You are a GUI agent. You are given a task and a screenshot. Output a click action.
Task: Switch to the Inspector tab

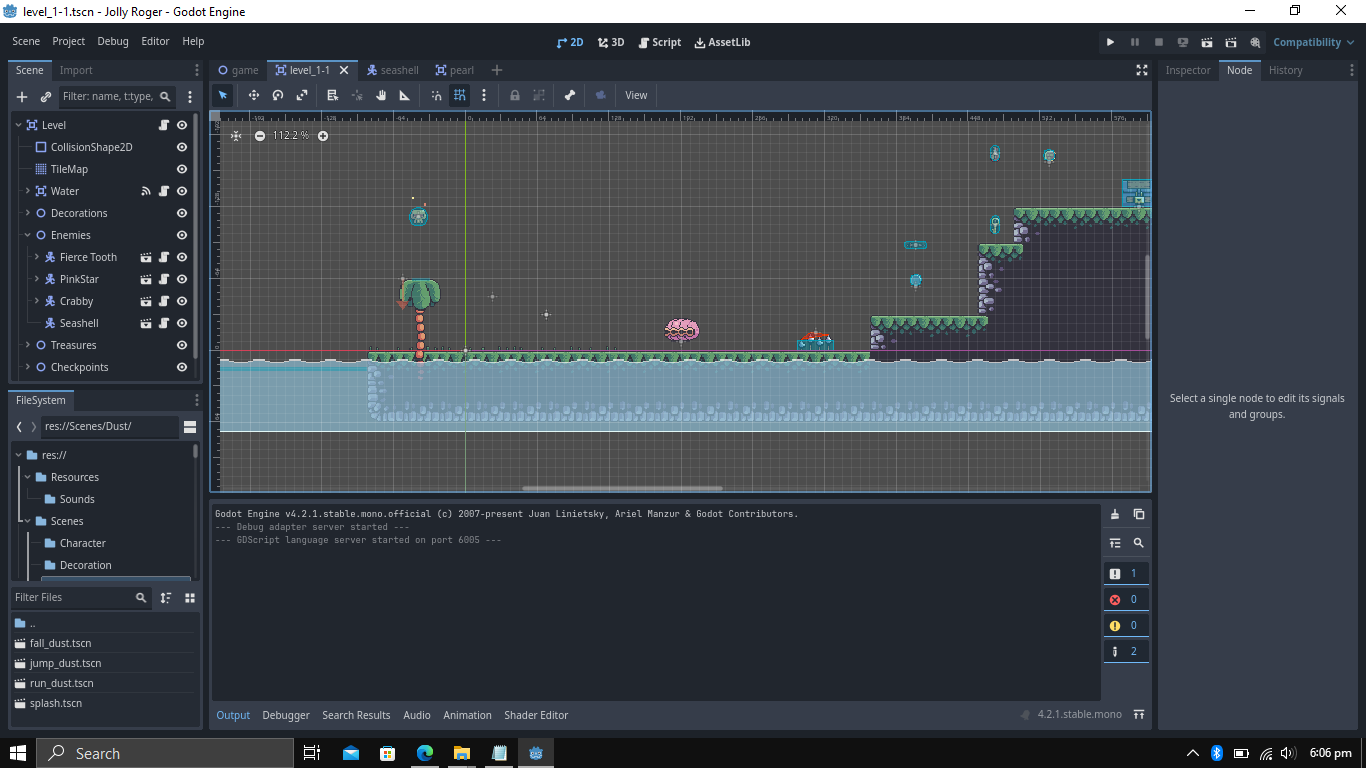1188,70
